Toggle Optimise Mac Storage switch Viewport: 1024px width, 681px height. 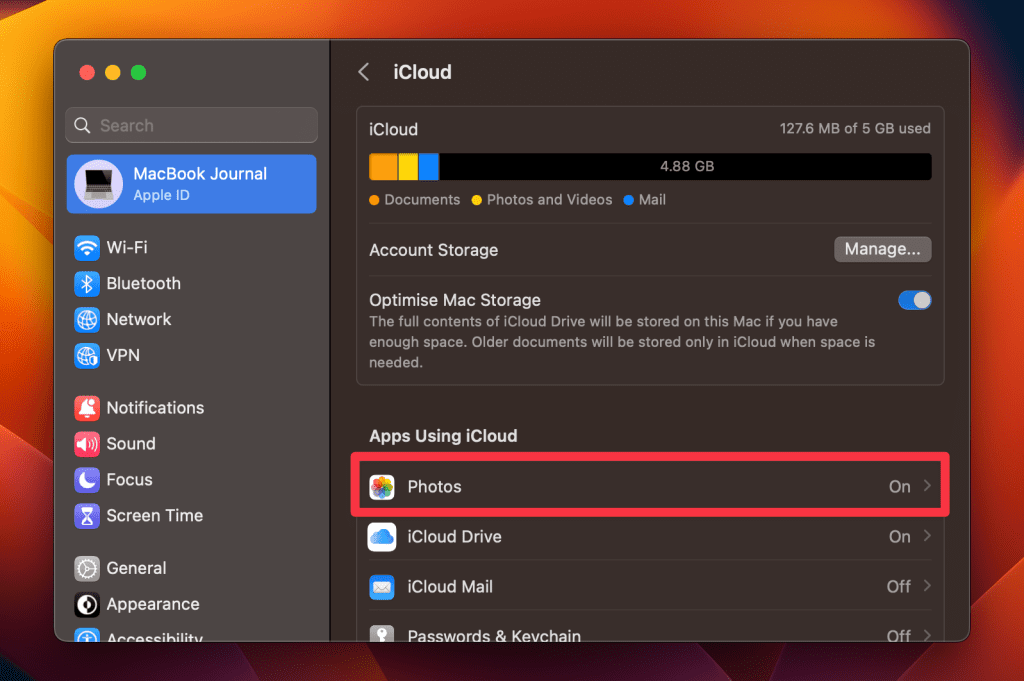(x=914, y=300)
